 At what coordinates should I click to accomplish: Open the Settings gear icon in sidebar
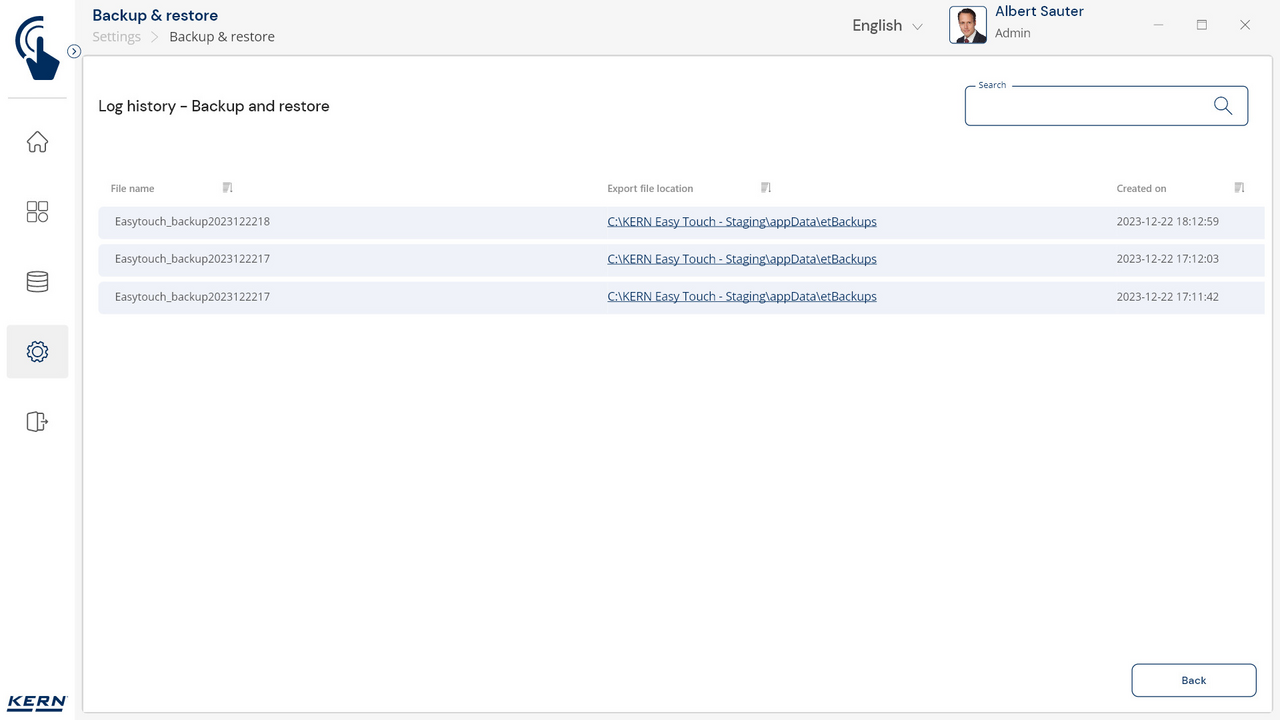37,352
